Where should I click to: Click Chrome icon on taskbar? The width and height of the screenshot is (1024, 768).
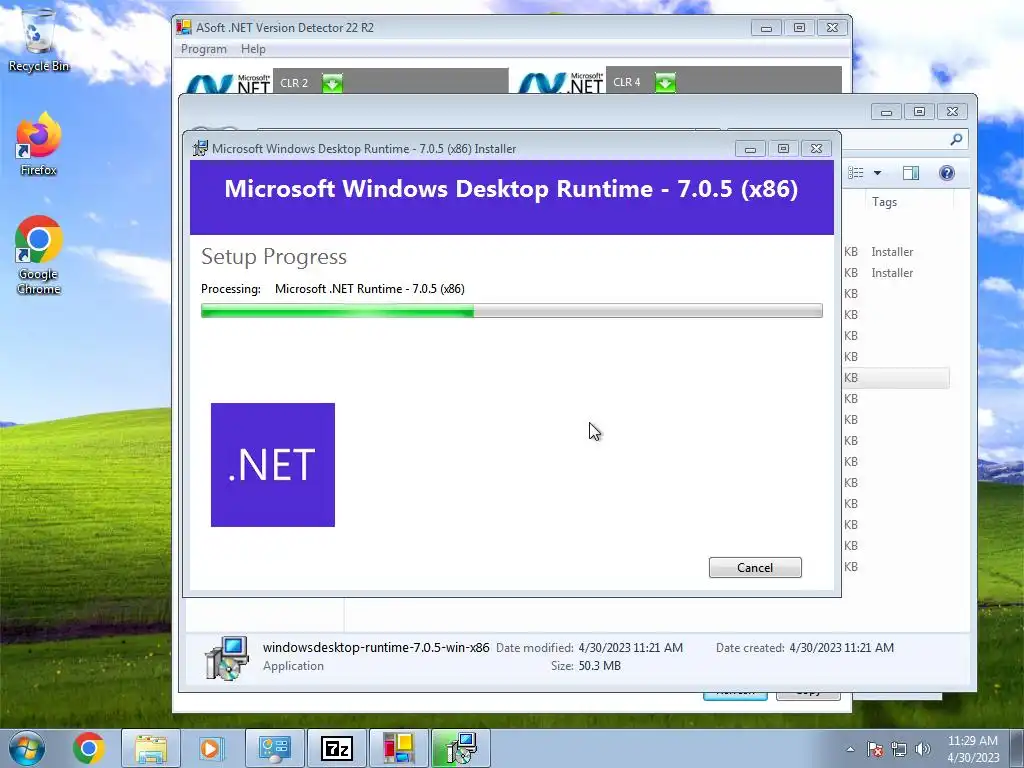pyautogui.click(x=89, y=748)
